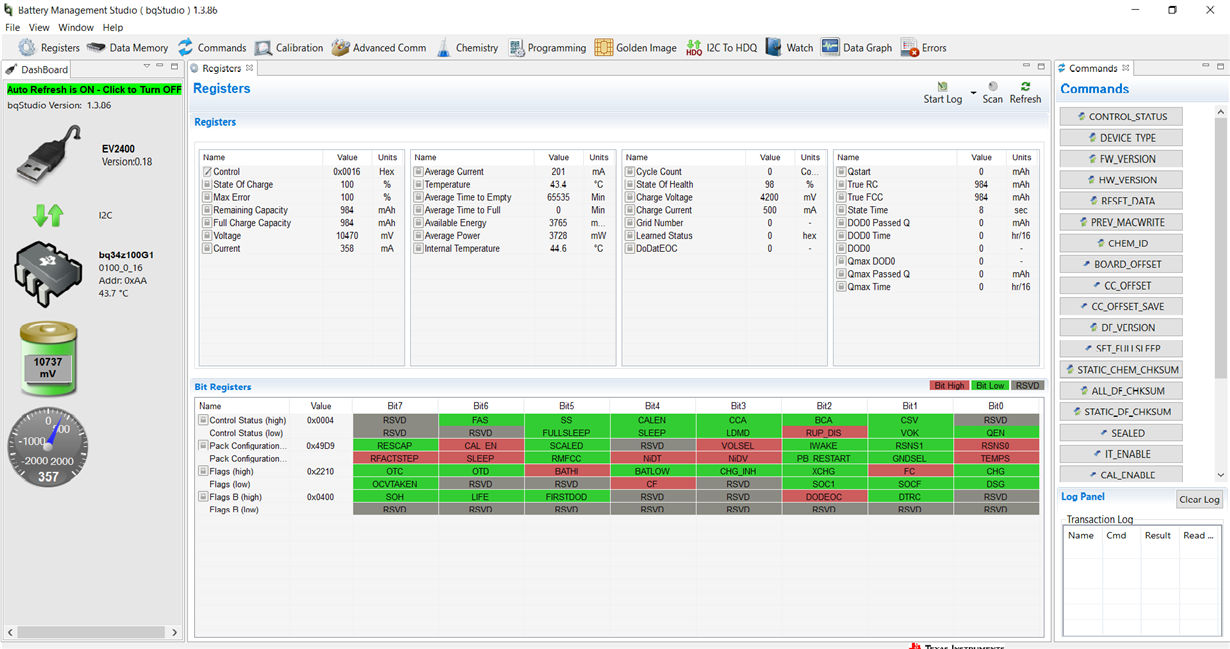The image size is (1230, 649).
Task: Toggle the Cycle Count log box
Action: coord(631,172)
